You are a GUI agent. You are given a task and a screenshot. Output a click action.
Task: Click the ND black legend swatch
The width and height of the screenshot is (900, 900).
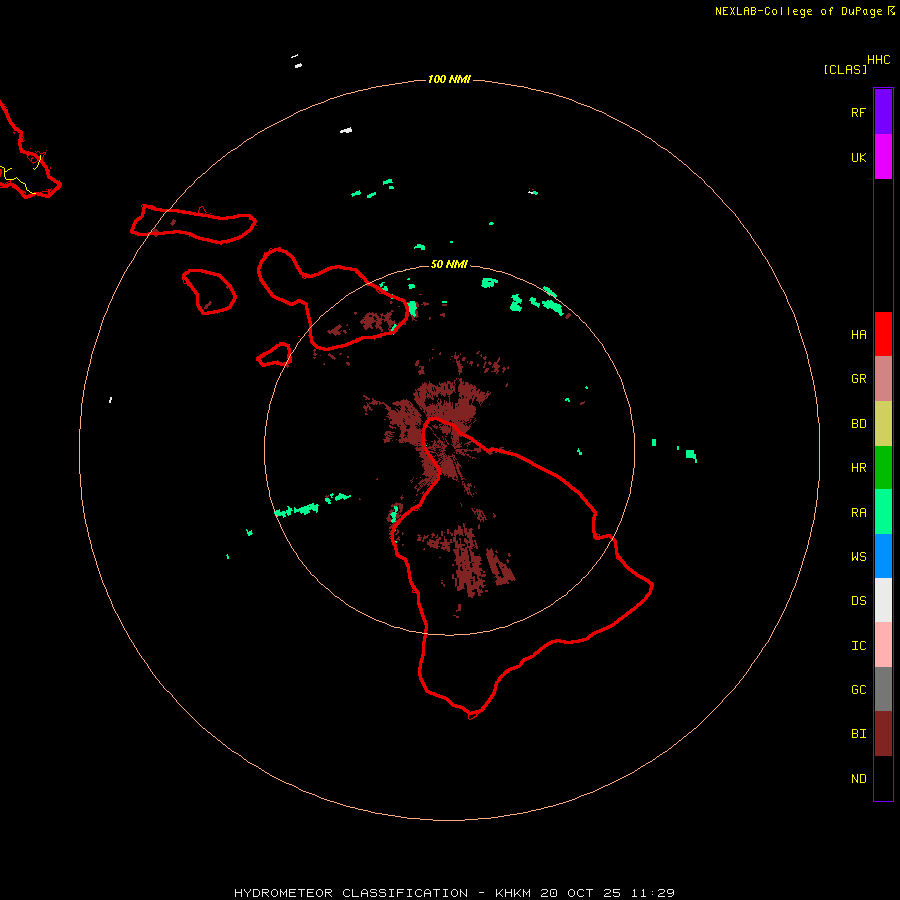click(883, 778)
